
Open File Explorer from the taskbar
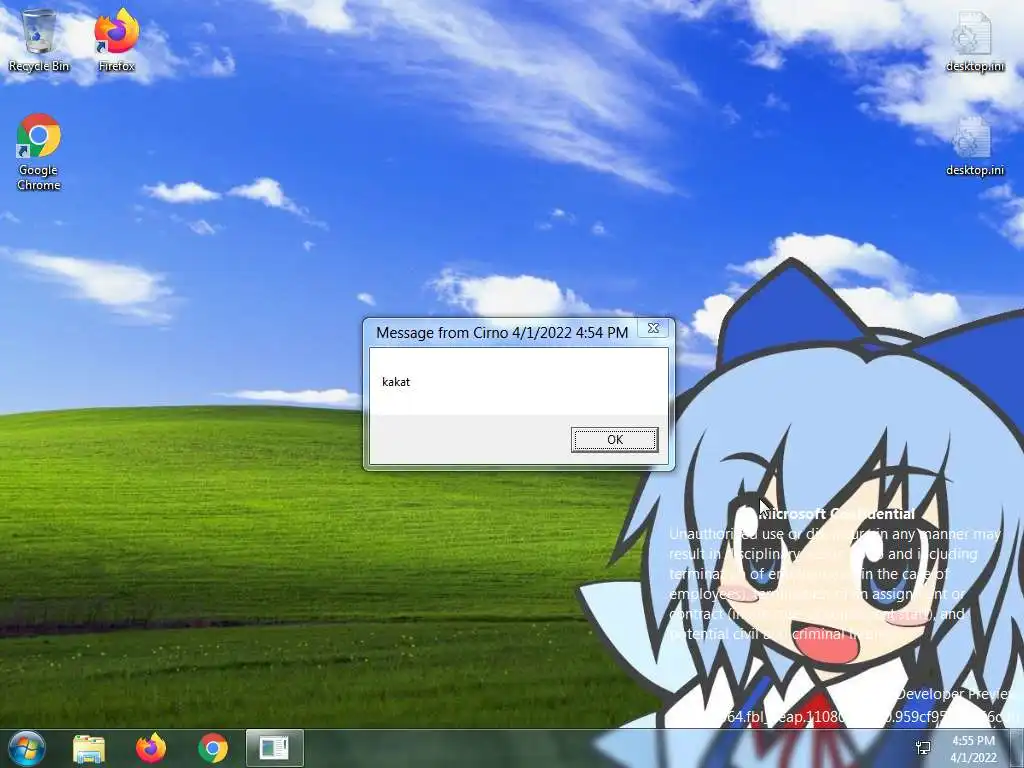coord(89,749)
